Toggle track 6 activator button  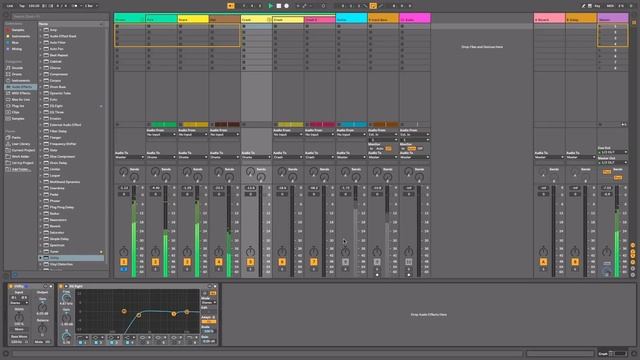282,262
